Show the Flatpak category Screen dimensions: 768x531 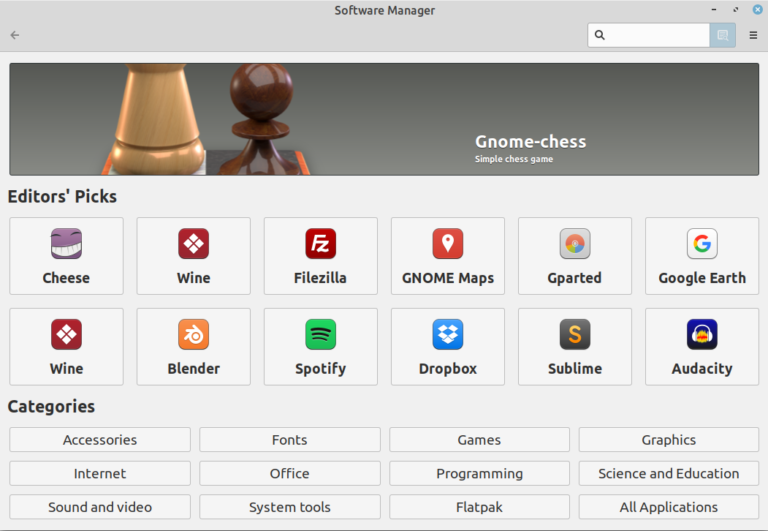479,507
